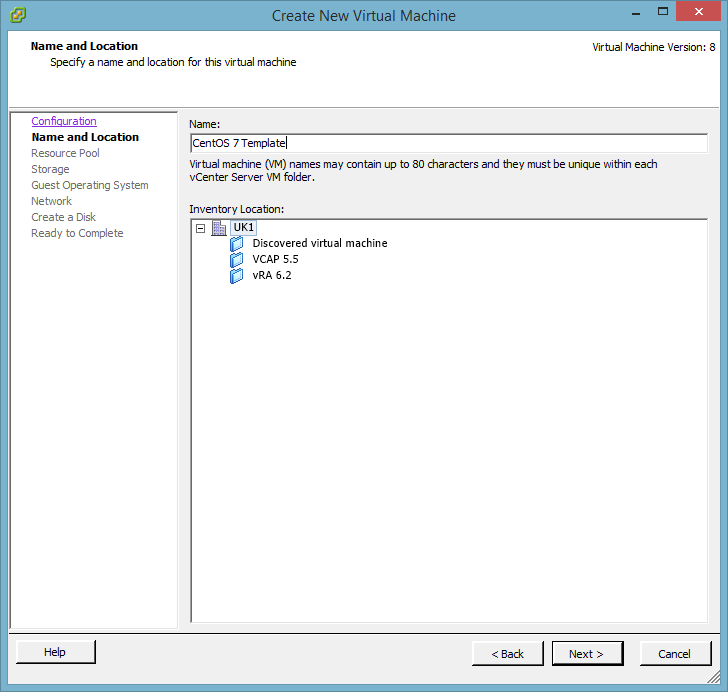
Task: Proceed with the Next > button
Action: 587,653
